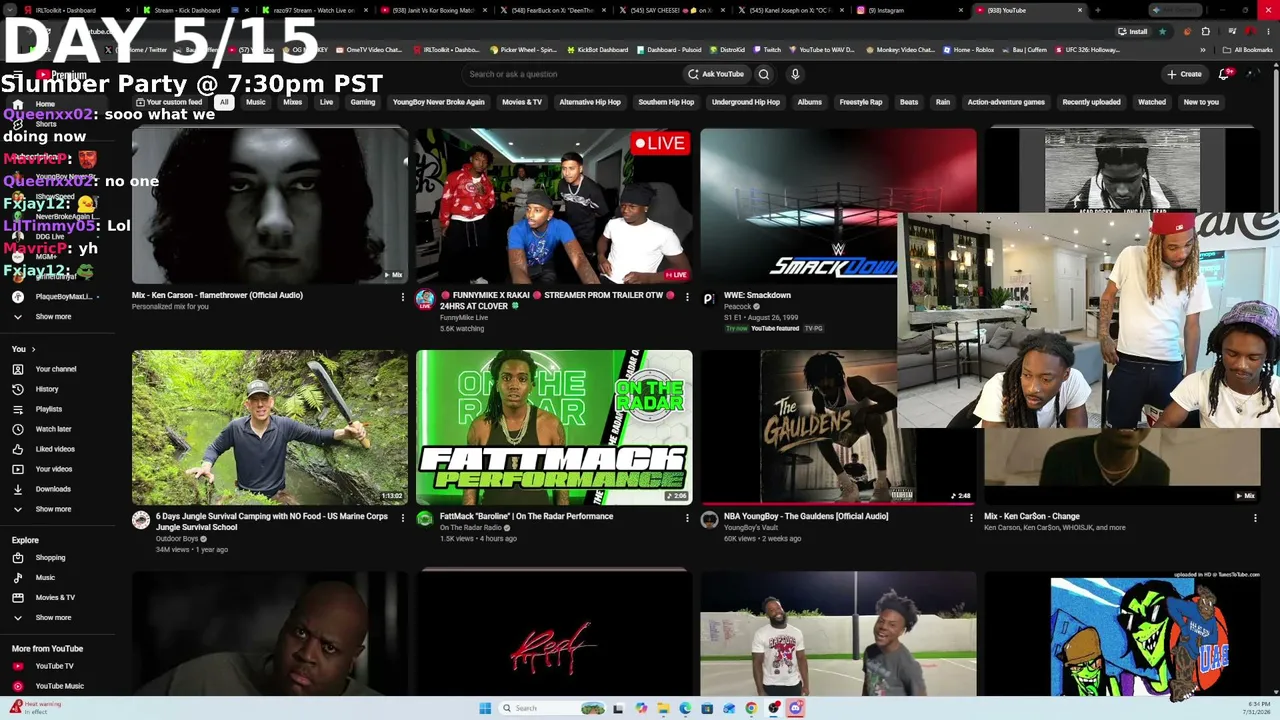Open the FunnyMike live stream thumbnail
This screenshot has height=720, width=1280.
(x=554, y=206)
